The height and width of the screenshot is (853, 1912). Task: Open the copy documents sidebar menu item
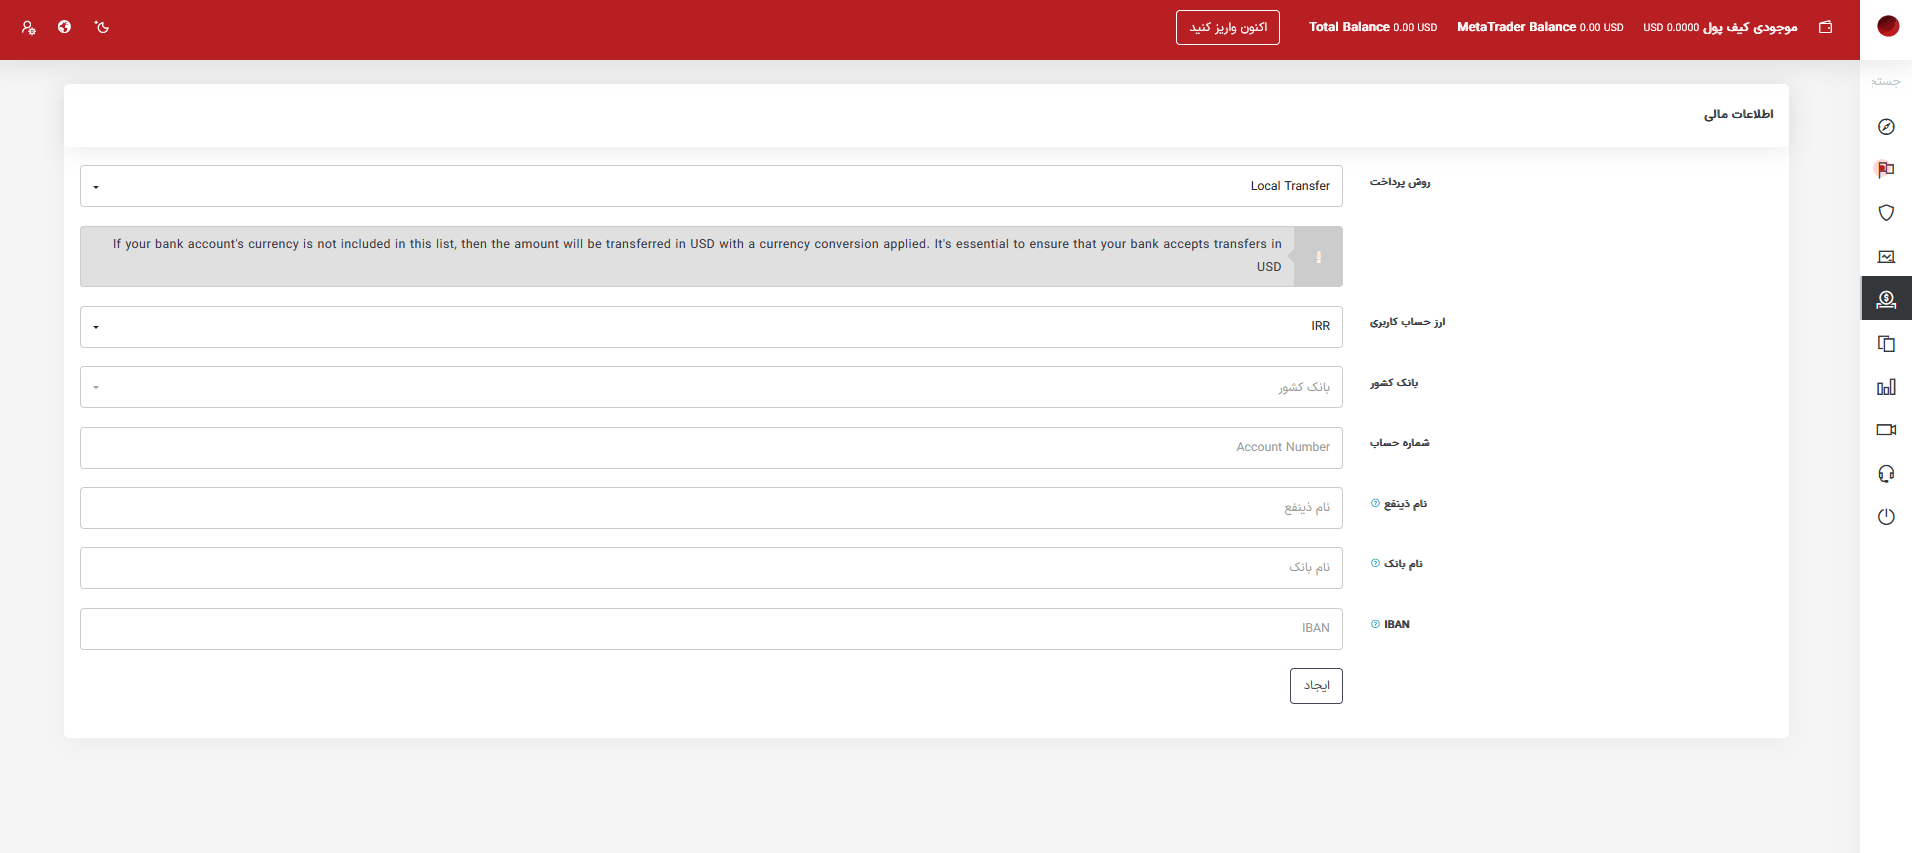[1886, 344]
